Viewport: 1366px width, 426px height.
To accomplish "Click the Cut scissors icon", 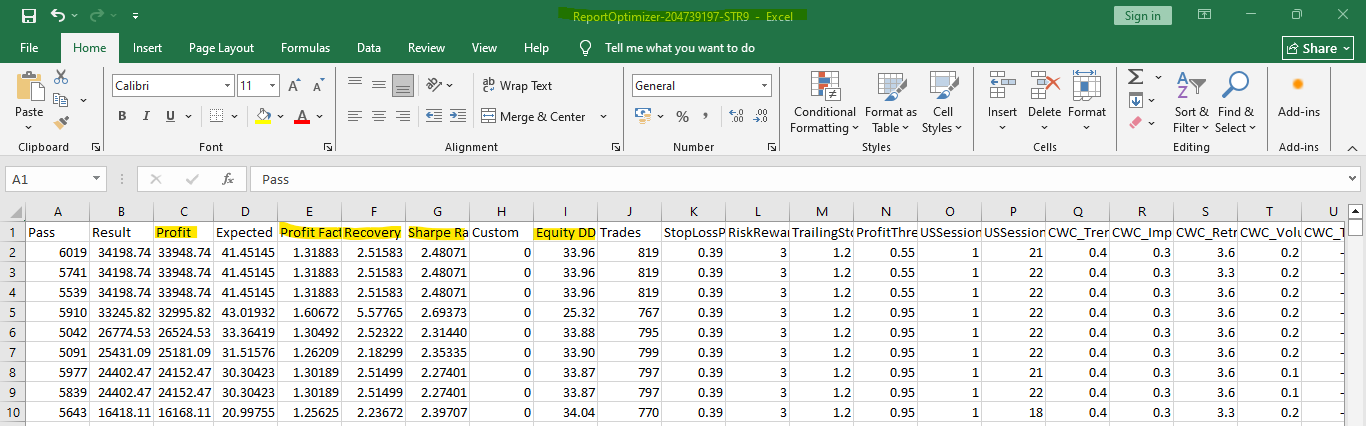I will [61, 77].
